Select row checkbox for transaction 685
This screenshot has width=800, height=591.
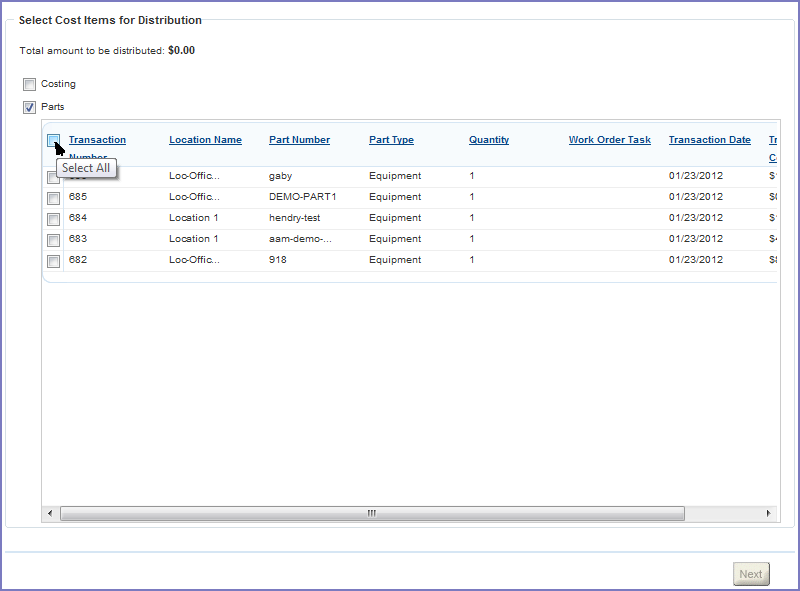coord(53,198)
